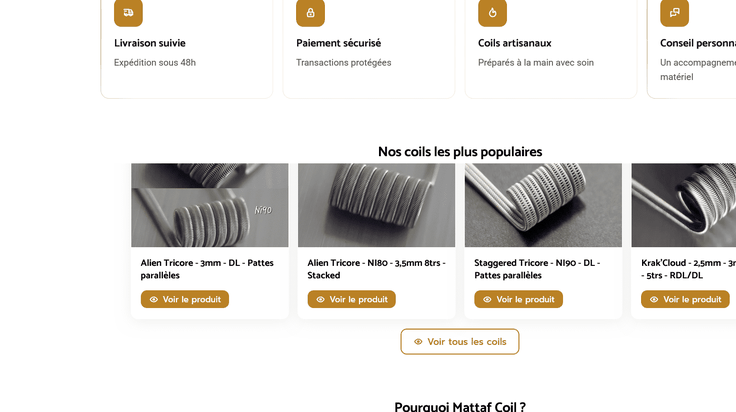View the Krak'Cloud 2,5mm product
Image resolution: width=736 pixels, height=412 pixels.
pos(685,299)
